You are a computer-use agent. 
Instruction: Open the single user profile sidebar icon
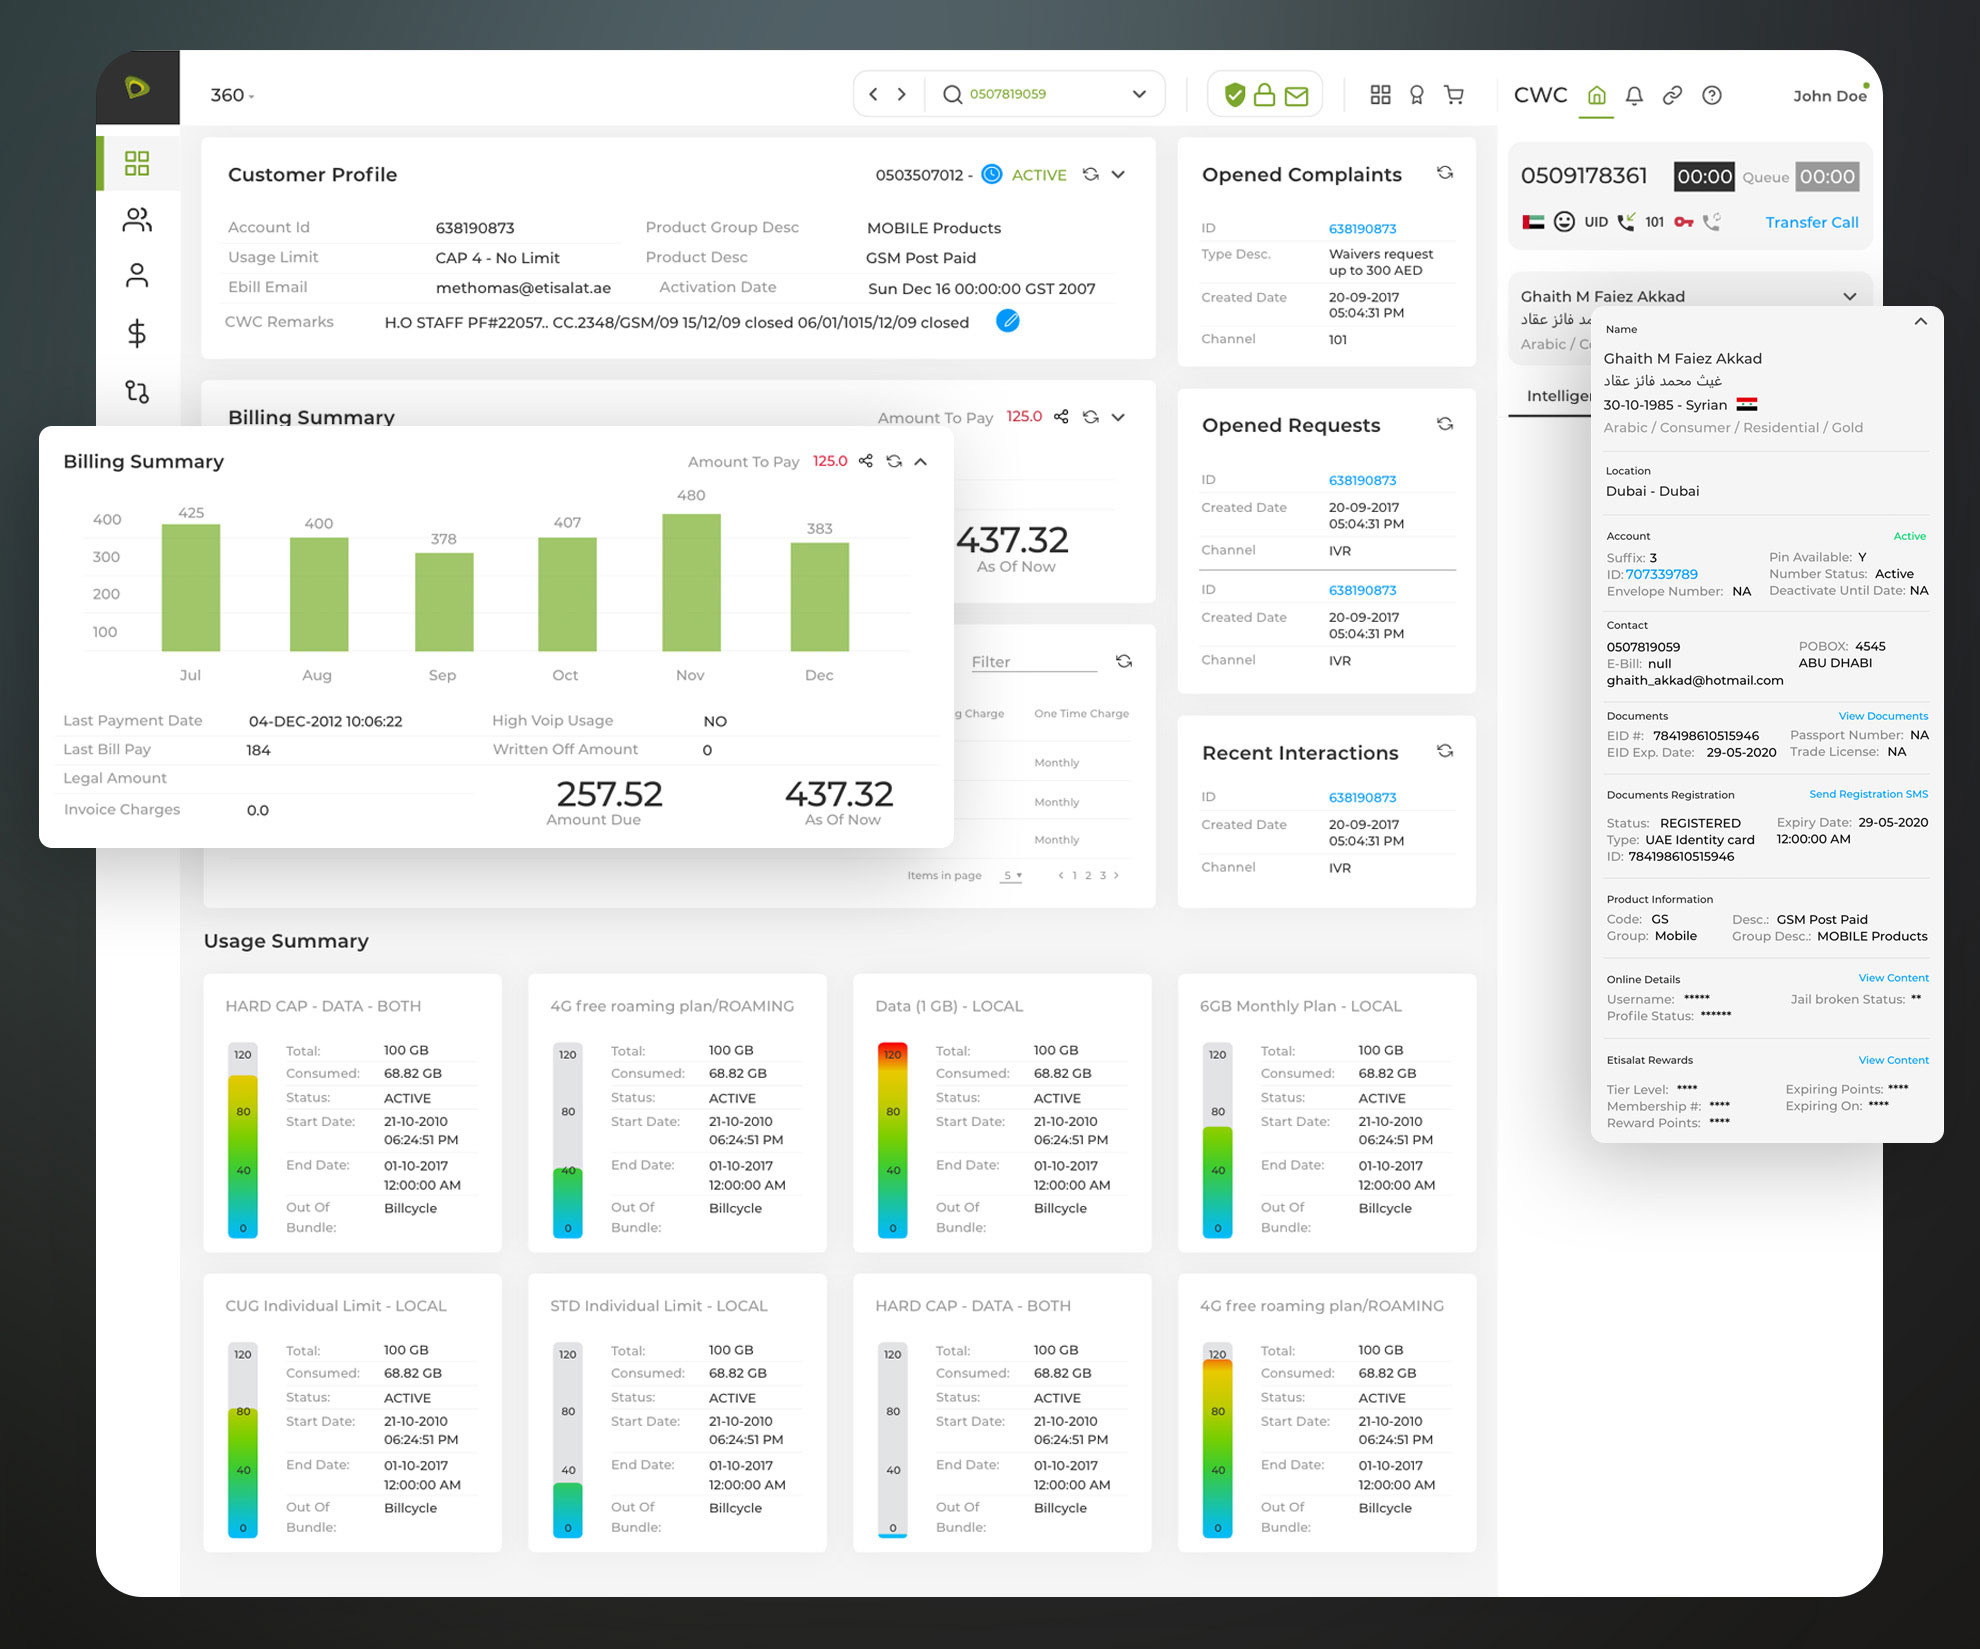(x=137, y=276)
